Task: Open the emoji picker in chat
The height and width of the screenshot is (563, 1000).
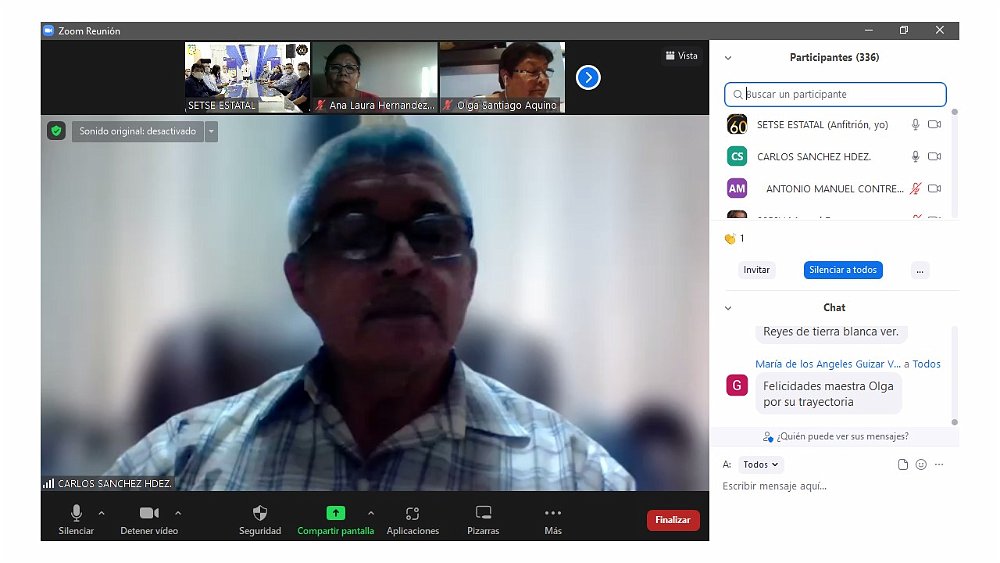Action: coord(921,465)
